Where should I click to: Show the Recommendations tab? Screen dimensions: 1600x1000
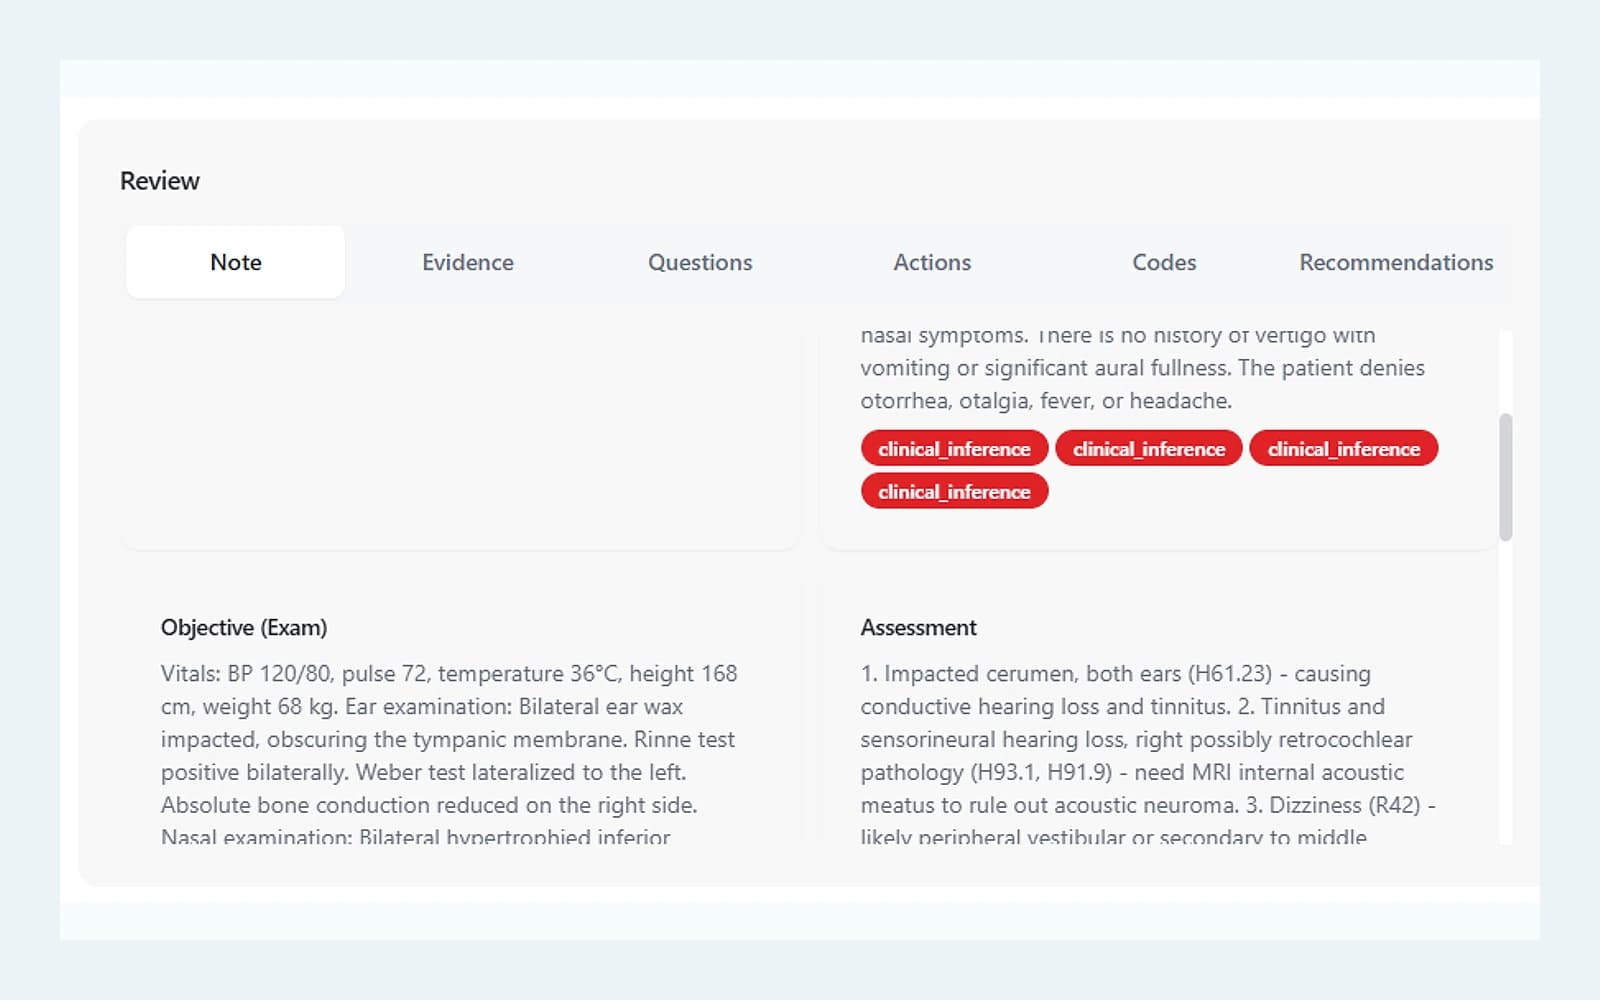click(x=1396, y=262)
